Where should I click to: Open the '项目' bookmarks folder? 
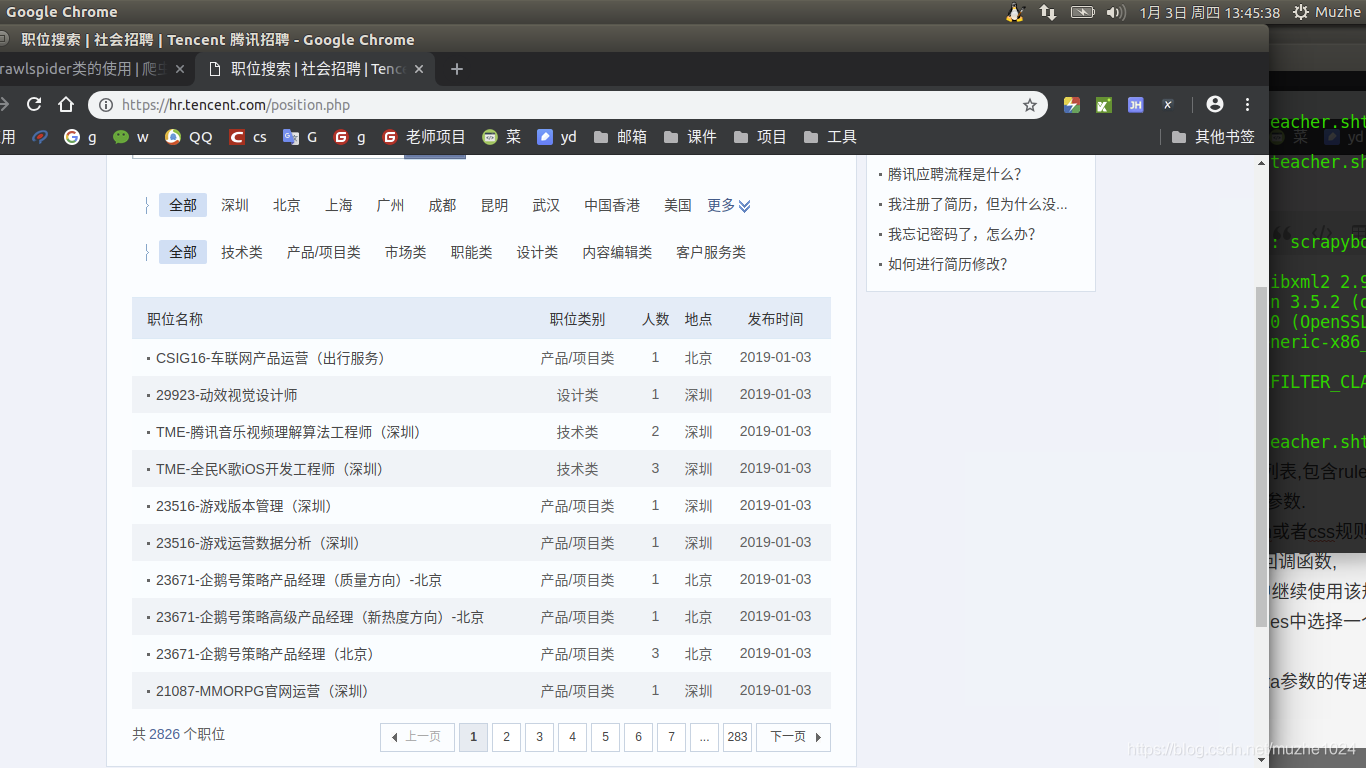click(x=760, y=137)
